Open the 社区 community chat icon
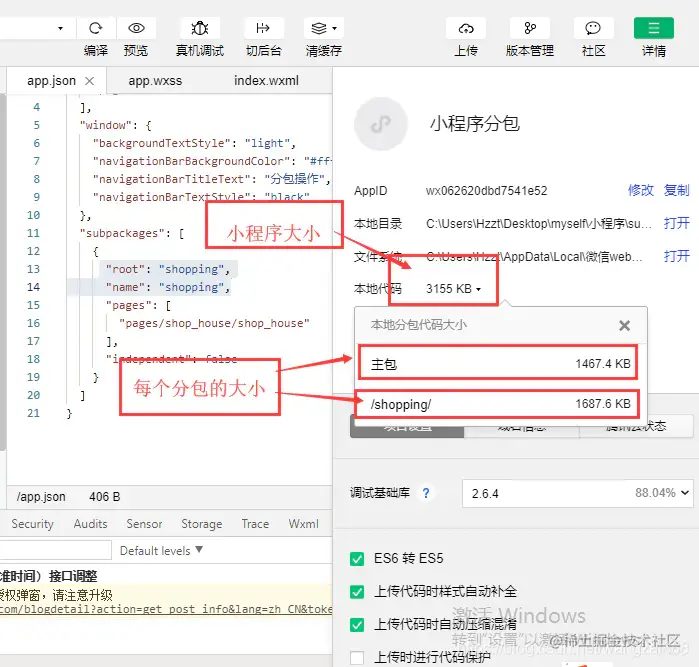 click(593, 28)
